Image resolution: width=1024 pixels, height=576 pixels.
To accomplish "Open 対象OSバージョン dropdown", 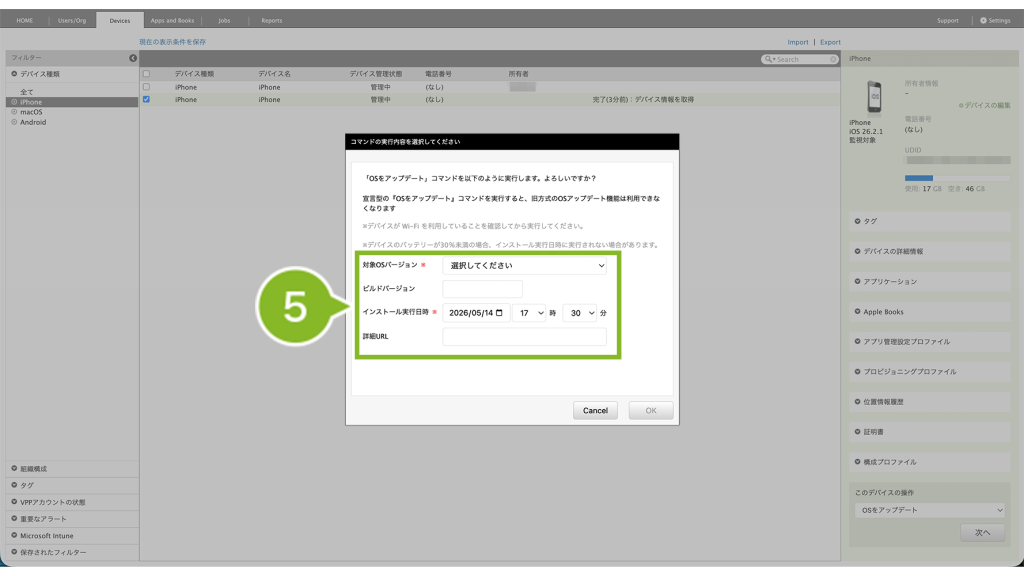I will pos(524,265).
